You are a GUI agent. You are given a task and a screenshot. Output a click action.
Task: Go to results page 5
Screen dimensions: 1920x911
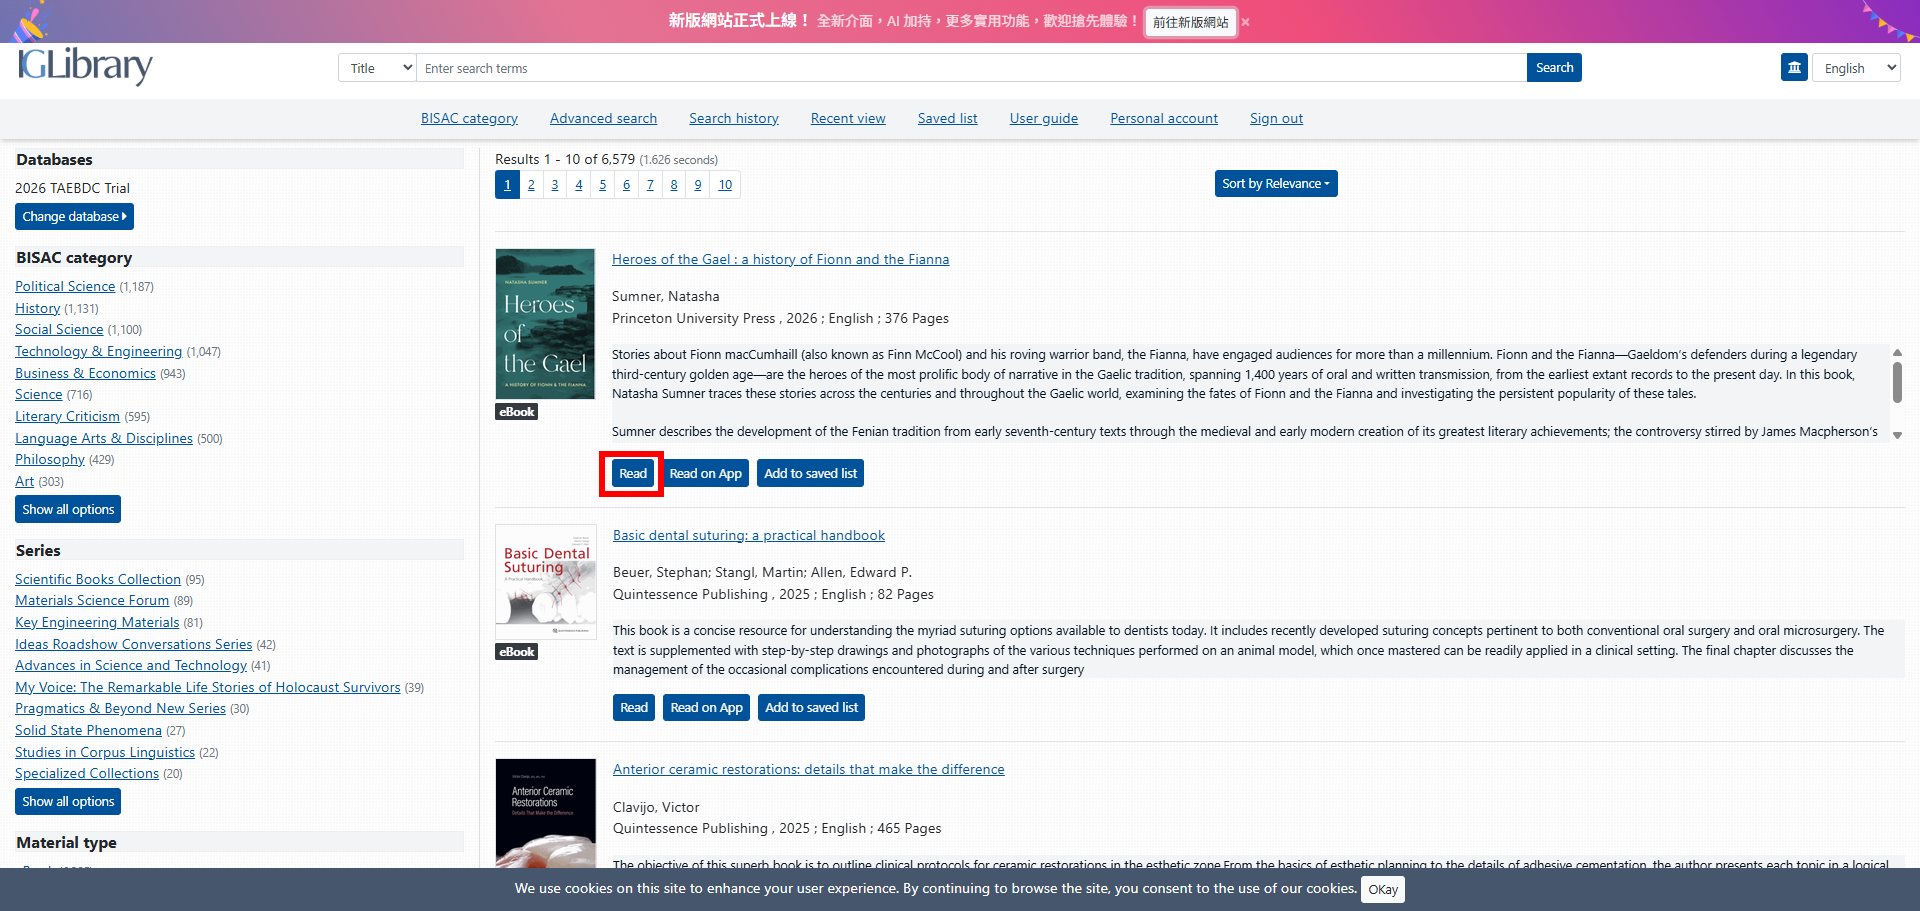(x=602, y=185)
